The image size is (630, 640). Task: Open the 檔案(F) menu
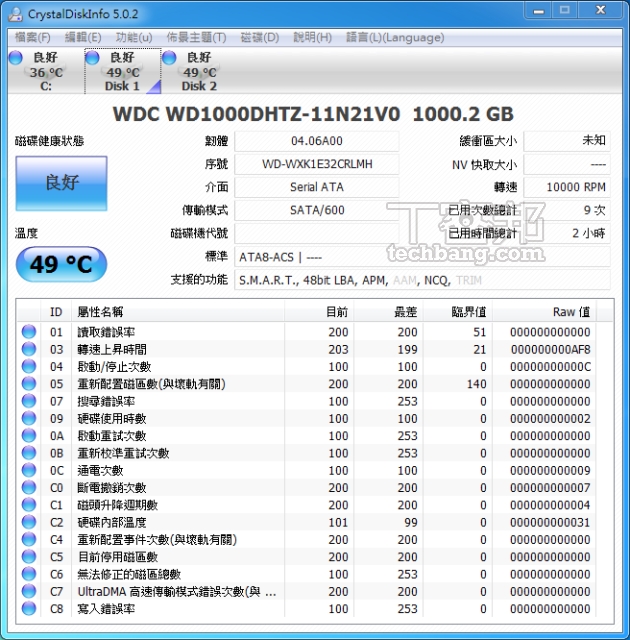point(33,38)
